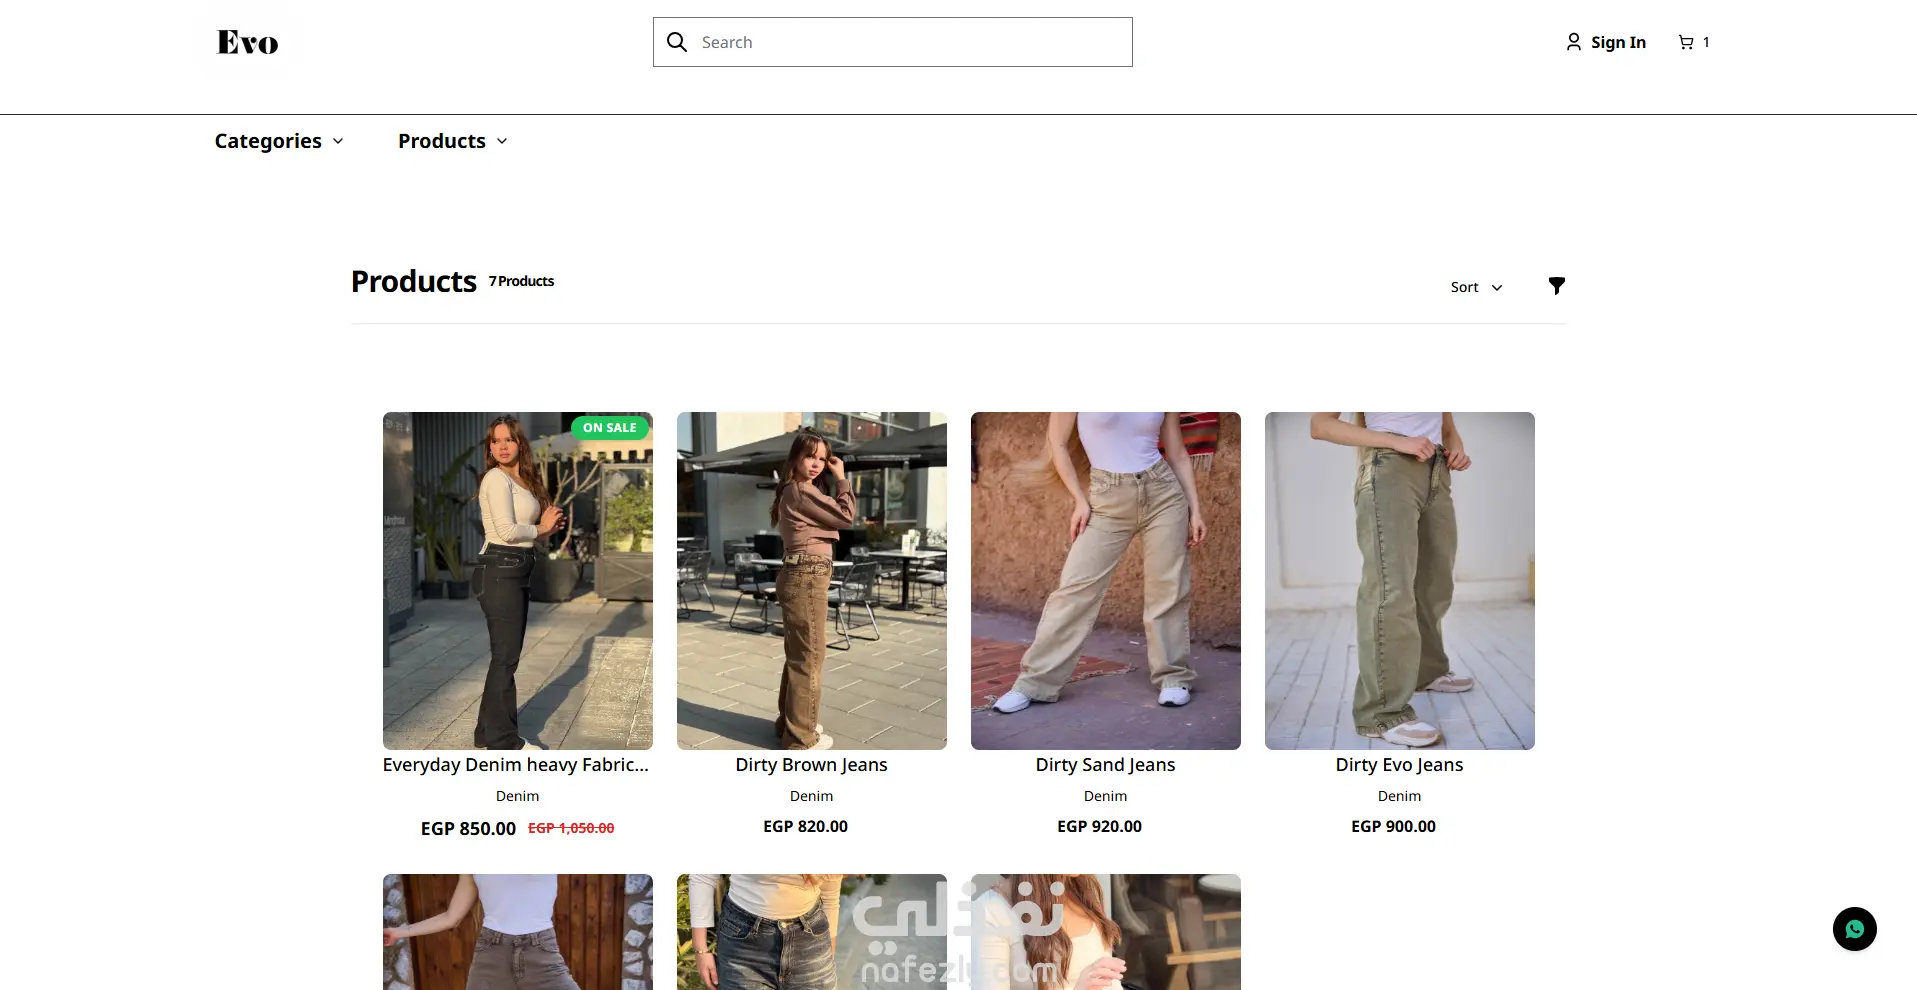1917x990 pixels.
Task: Open the Dirty Evo Jeans product image
Action: [1400, 581]
